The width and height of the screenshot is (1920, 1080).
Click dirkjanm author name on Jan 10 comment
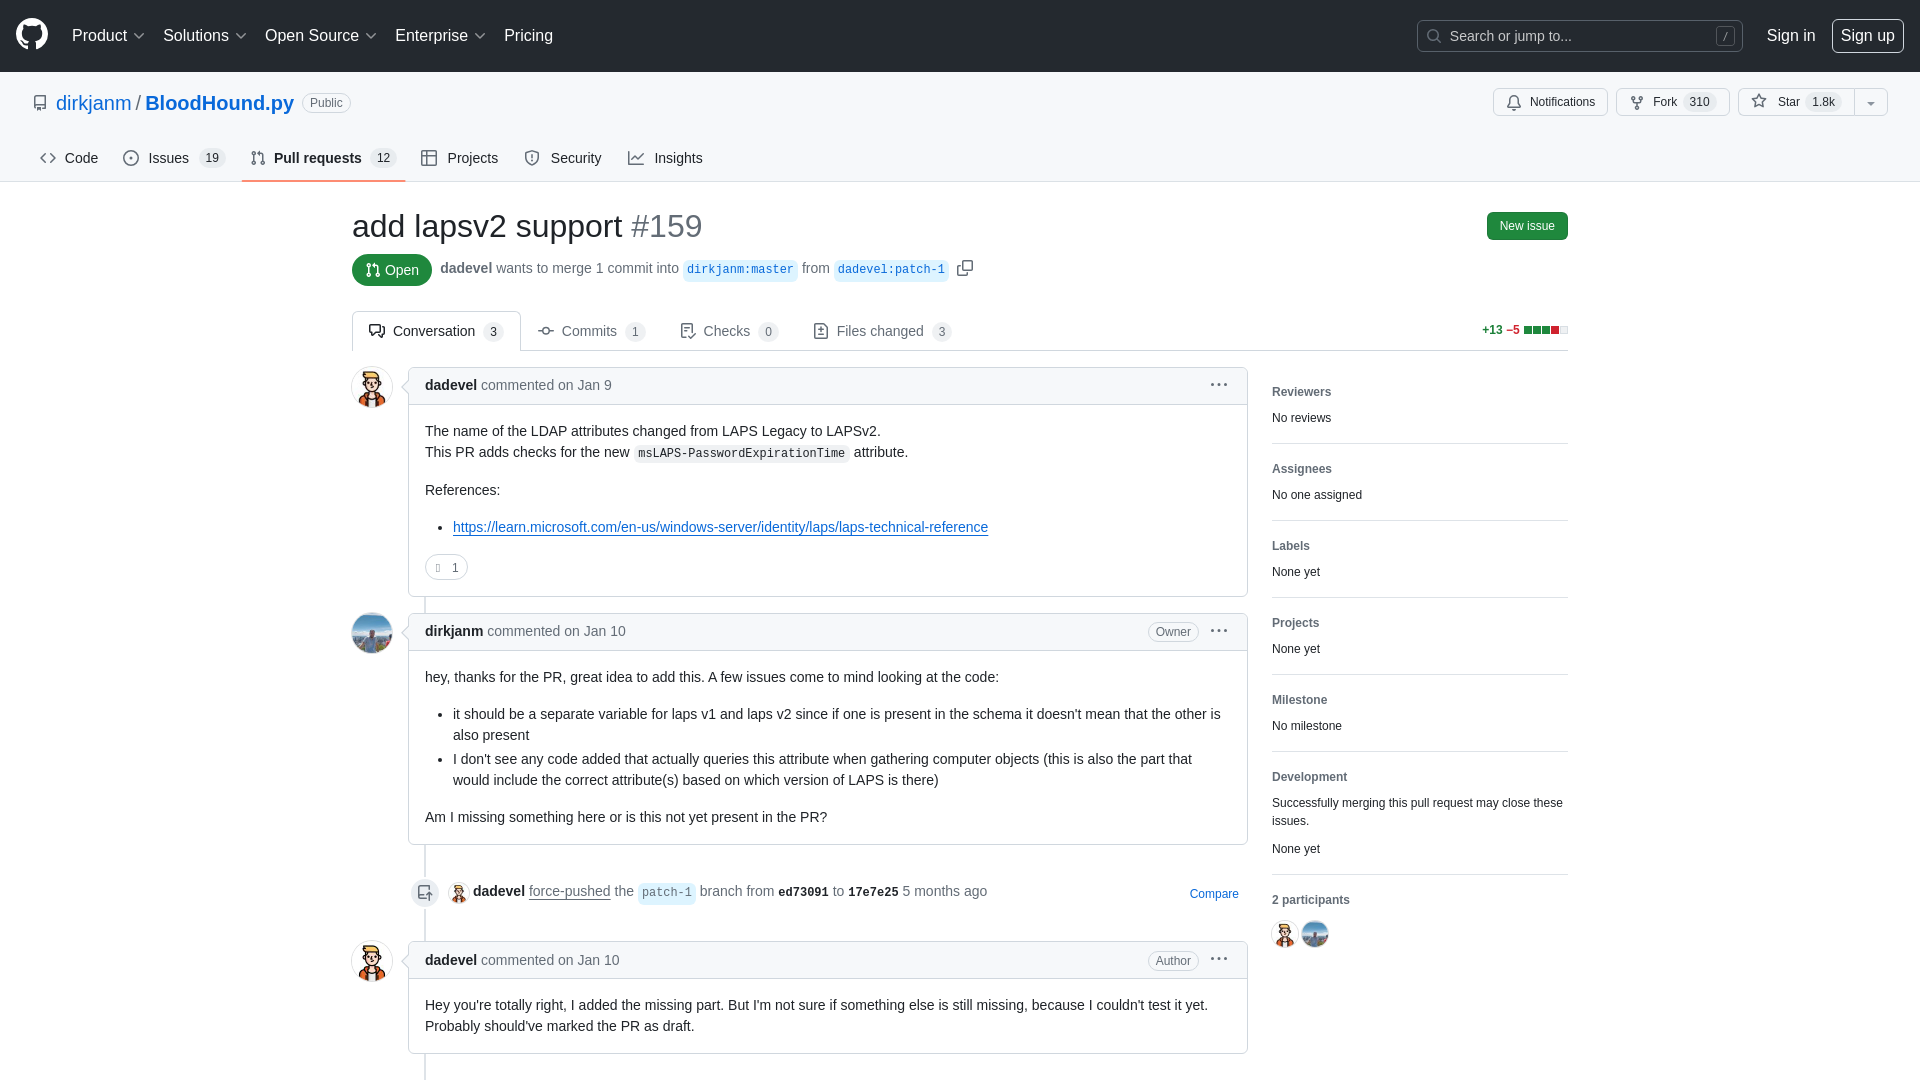click(454, 631)
